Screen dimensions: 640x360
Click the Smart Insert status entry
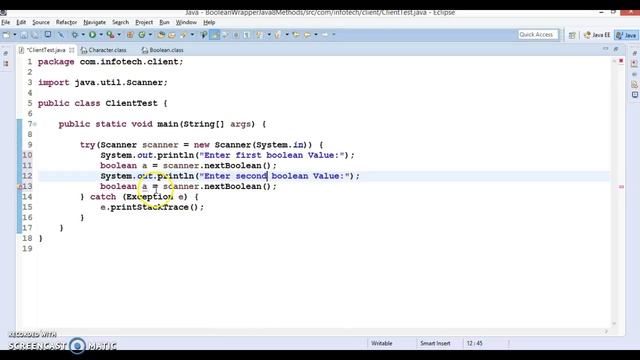[x=435, y=344]
